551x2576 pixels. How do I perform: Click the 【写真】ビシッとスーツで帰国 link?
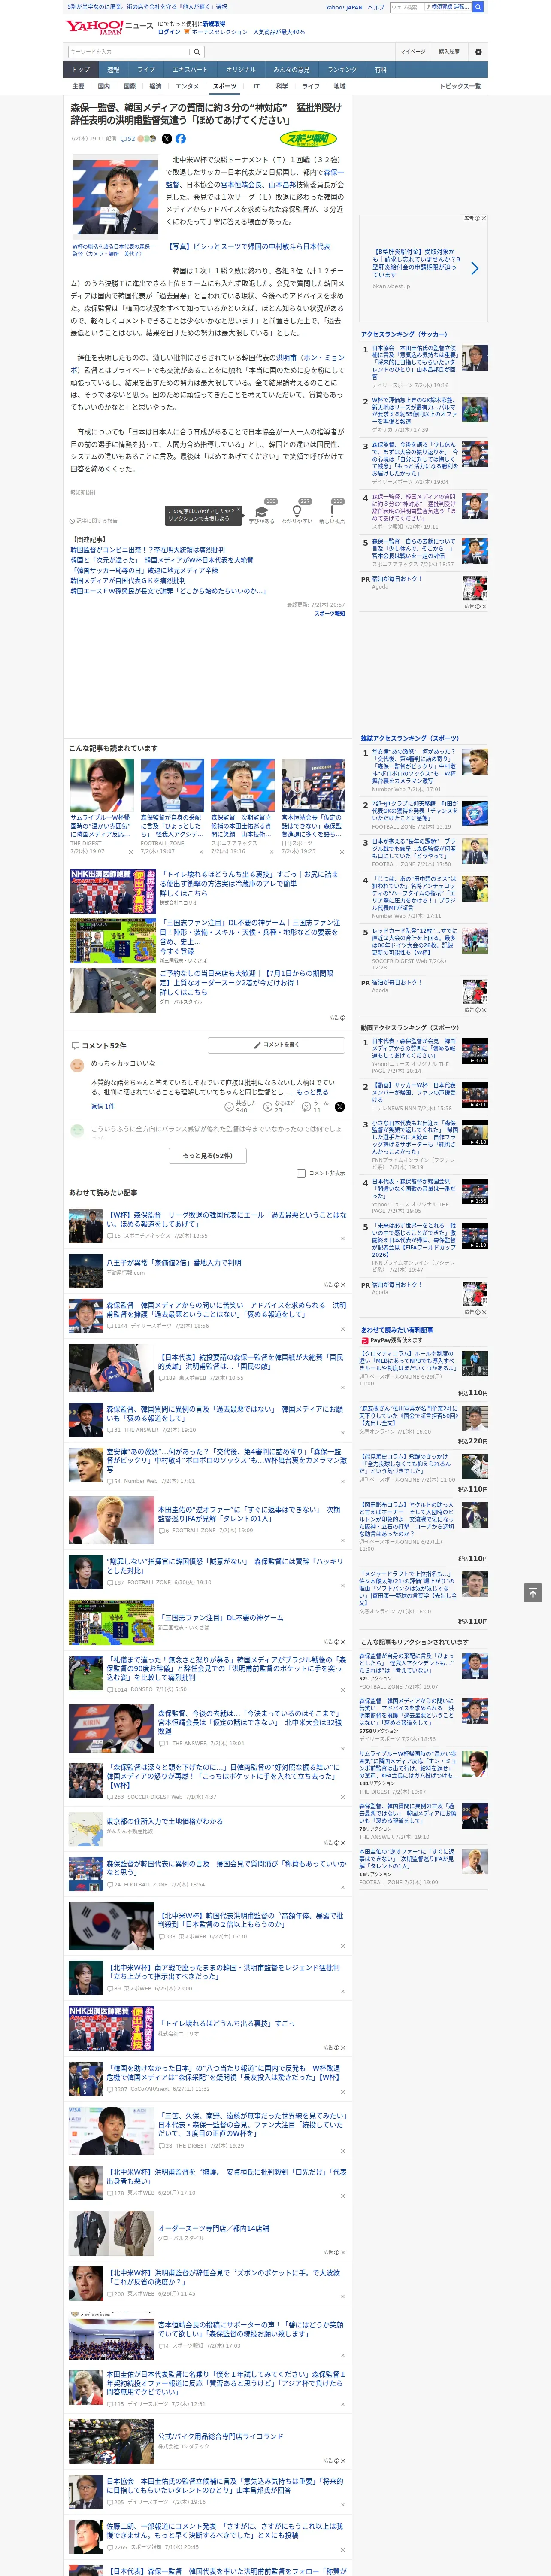point(247,246)
